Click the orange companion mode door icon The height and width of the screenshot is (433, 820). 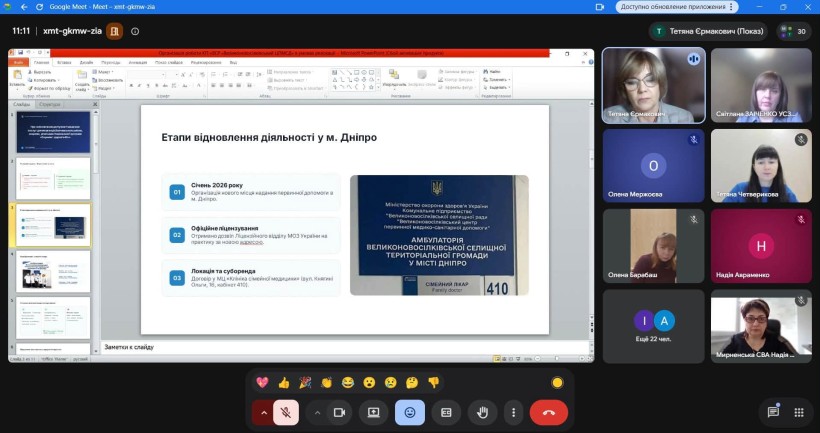tap(115, 31)
